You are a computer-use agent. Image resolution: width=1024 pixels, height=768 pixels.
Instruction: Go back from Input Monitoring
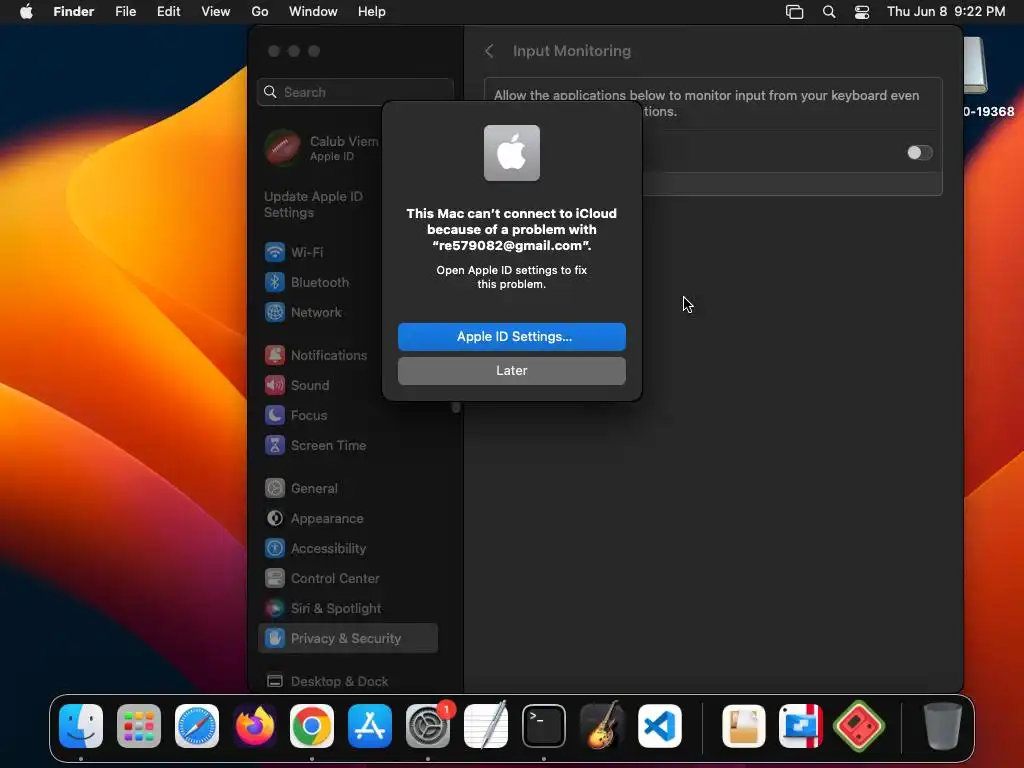click(489, 51)
